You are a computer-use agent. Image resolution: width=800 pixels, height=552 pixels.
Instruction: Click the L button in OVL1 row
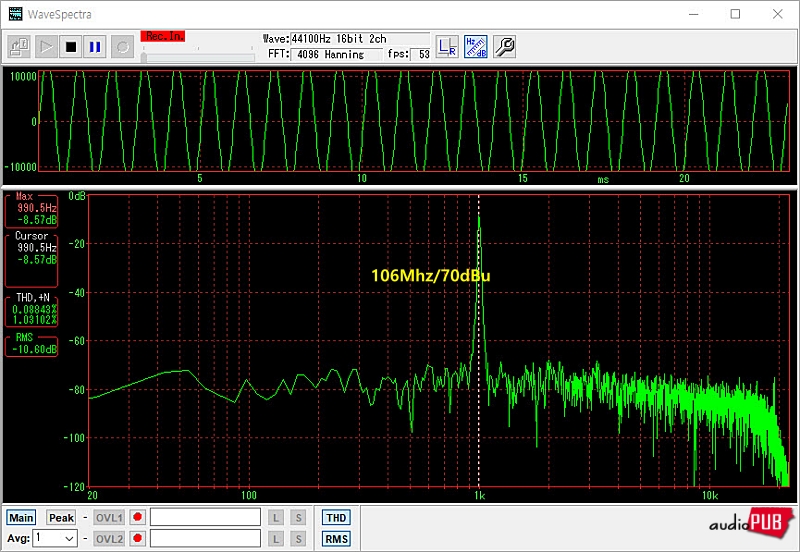277,518
